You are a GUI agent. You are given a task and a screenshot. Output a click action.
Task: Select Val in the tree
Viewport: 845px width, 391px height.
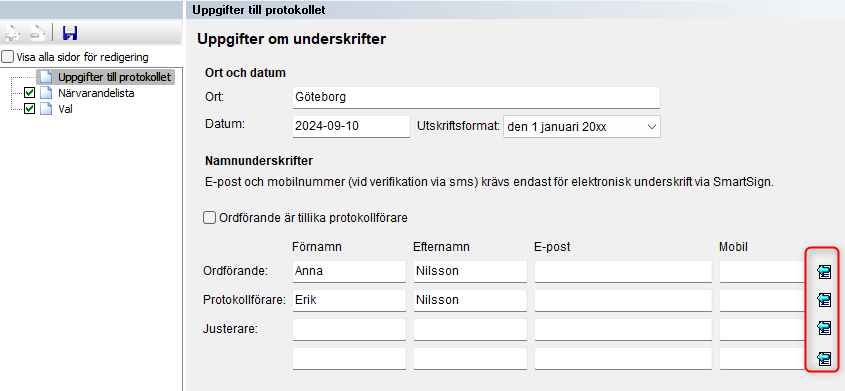[x=65, y=109]
